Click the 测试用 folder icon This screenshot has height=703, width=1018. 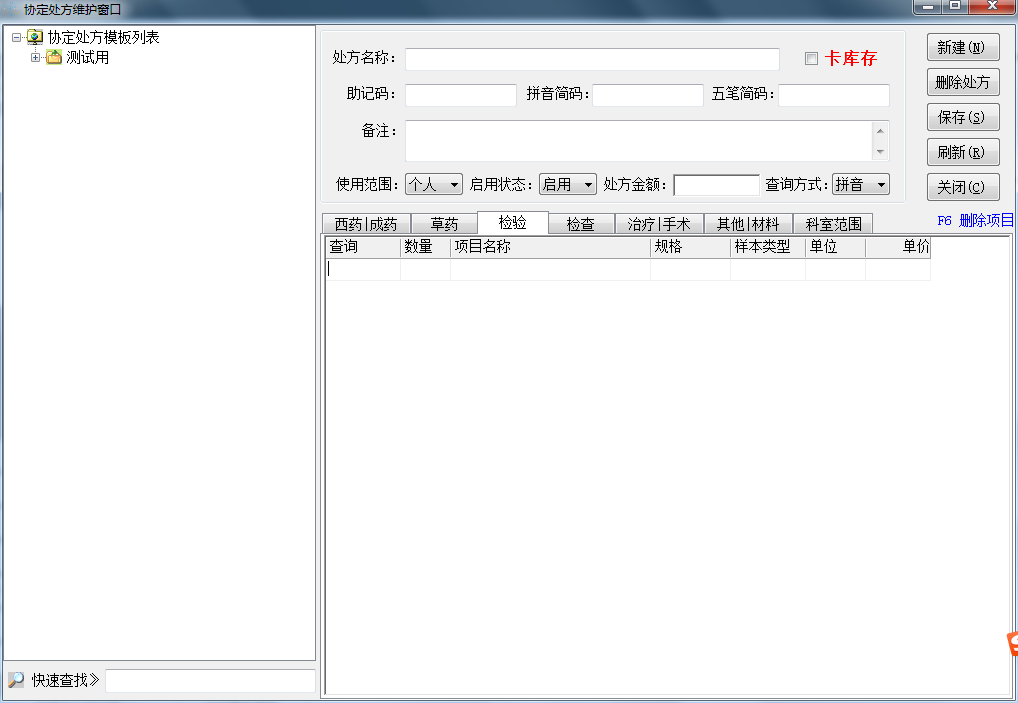(54, 57)
